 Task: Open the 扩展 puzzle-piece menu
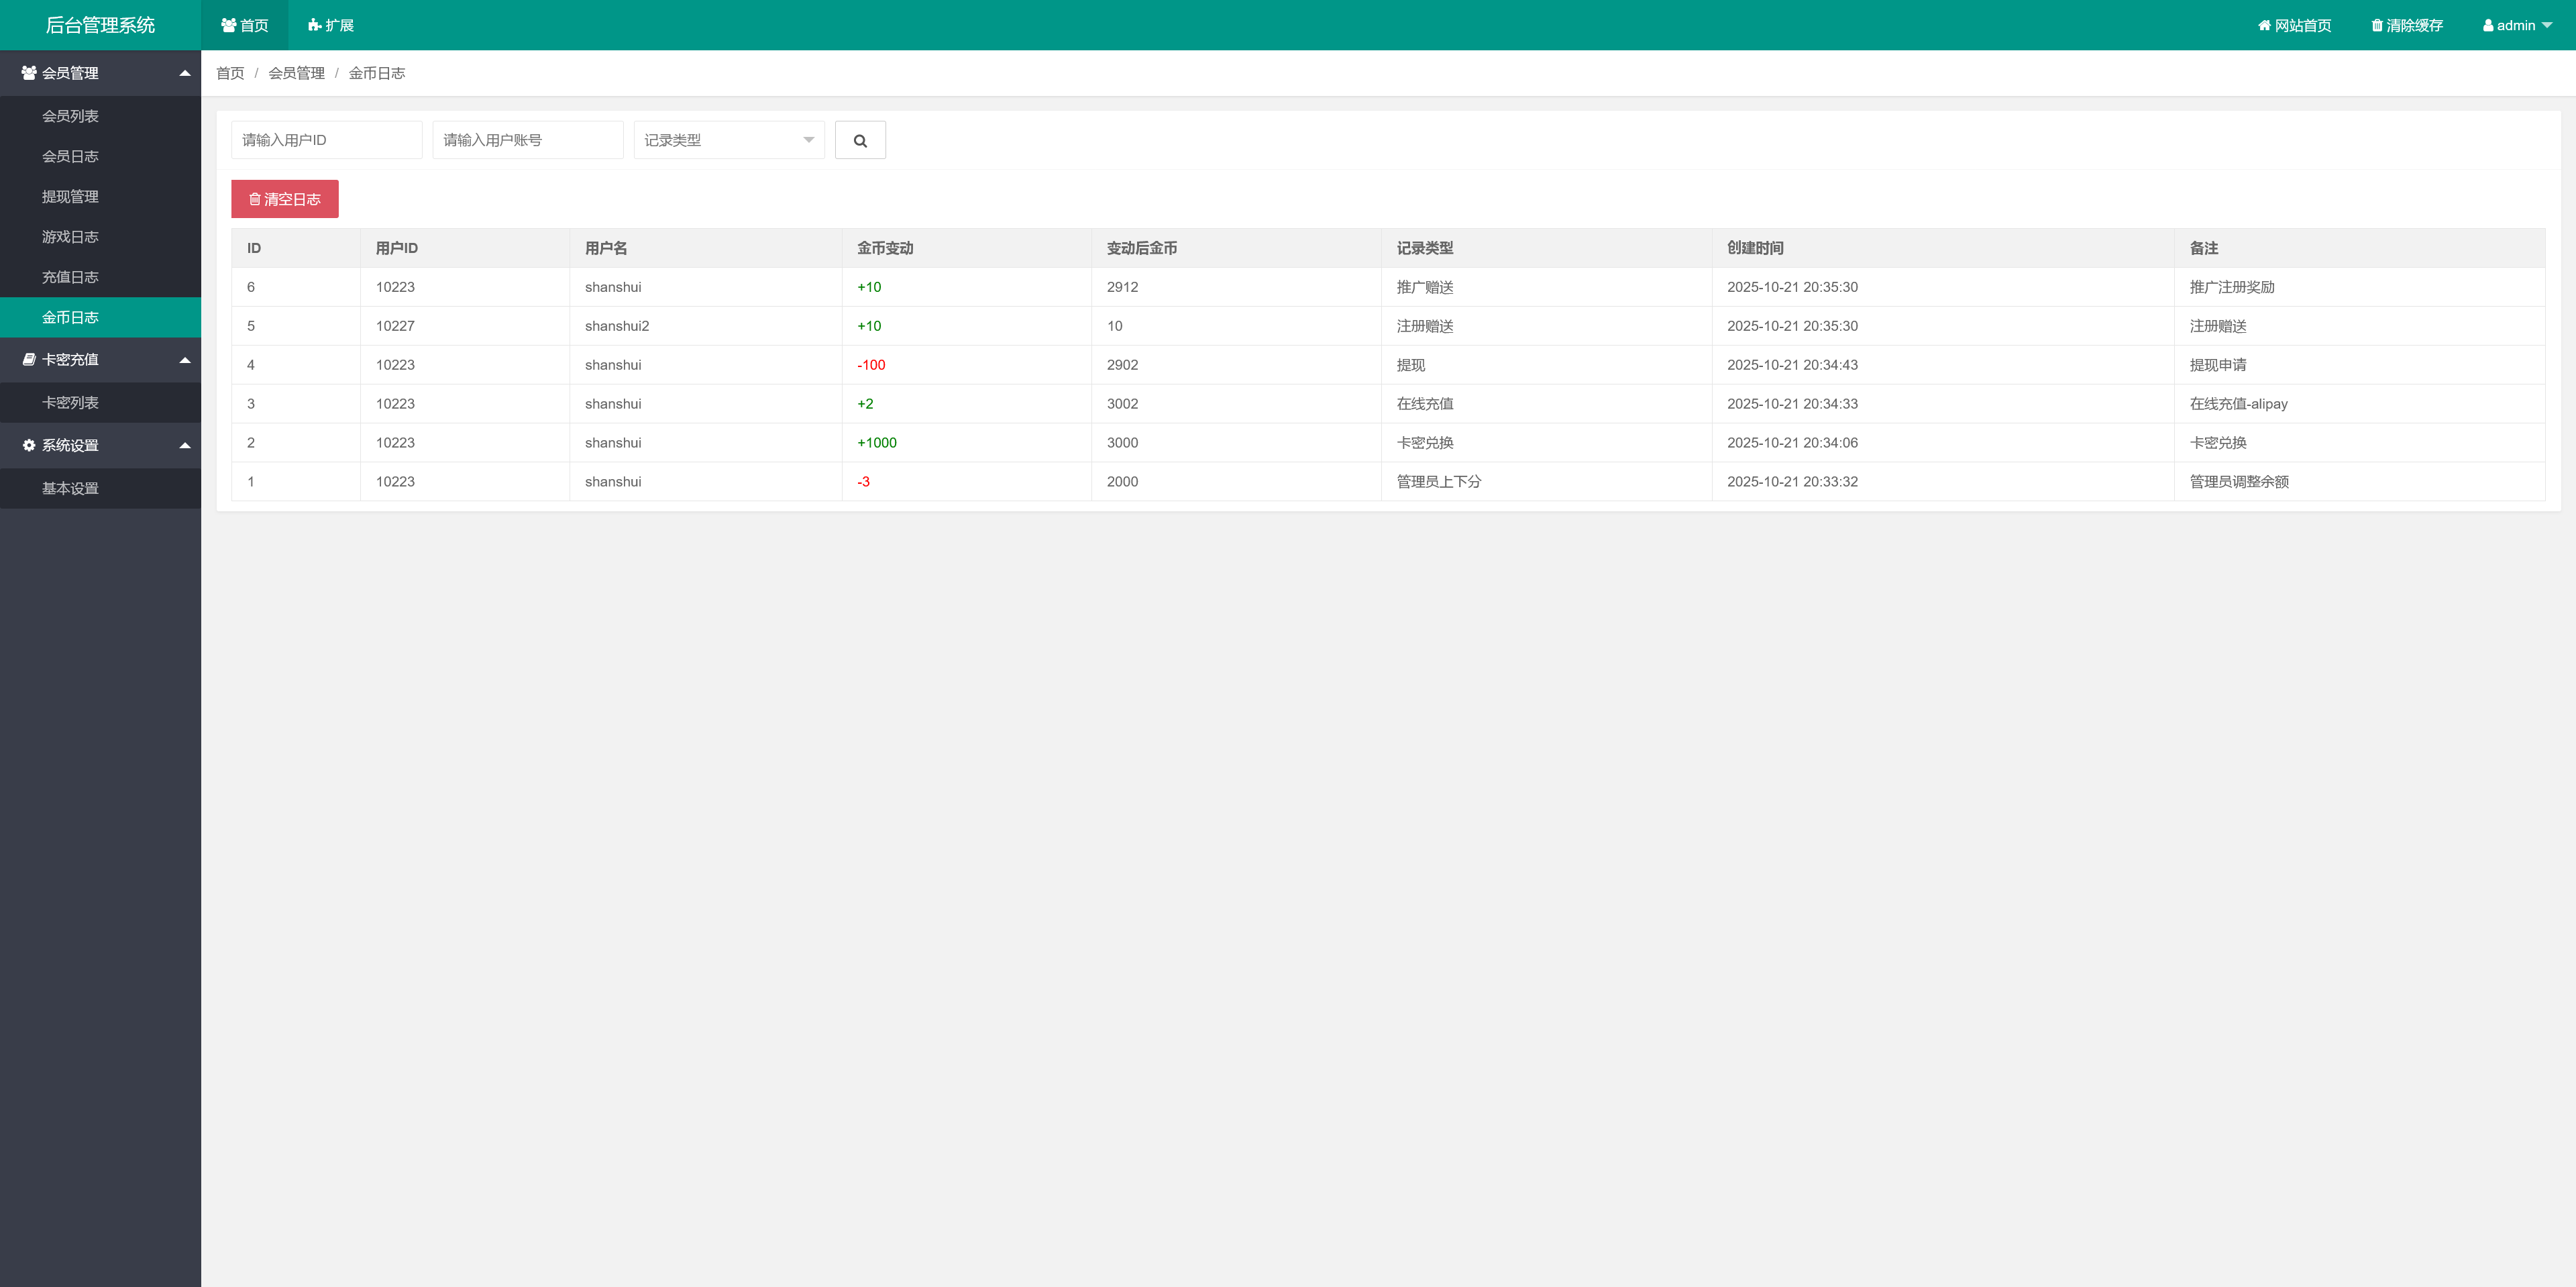(x=331, y=25)
